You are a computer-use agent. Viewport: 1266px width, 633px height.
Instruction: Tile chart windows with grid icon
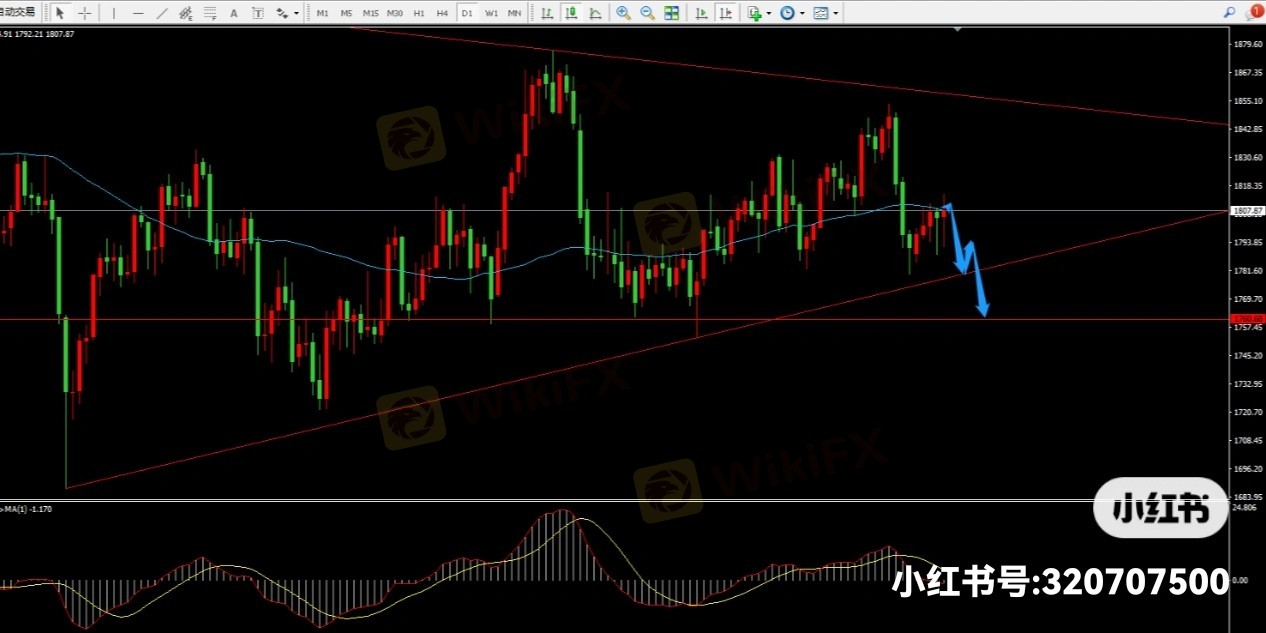pos(671,13)
